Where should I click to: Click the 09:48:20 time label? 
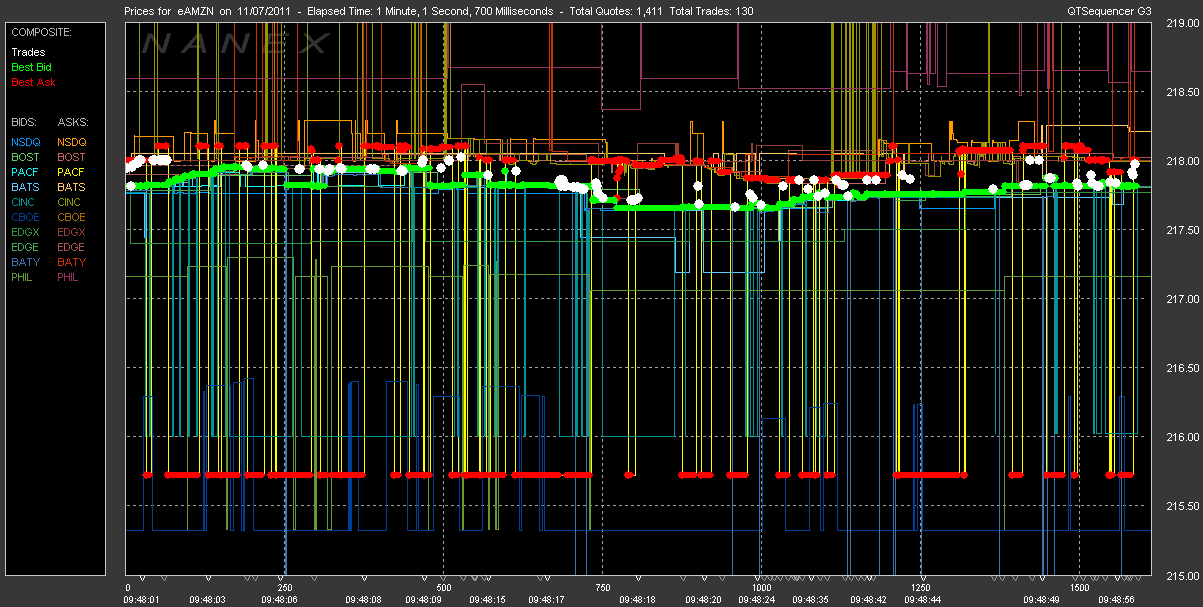(x=701, y=600)
